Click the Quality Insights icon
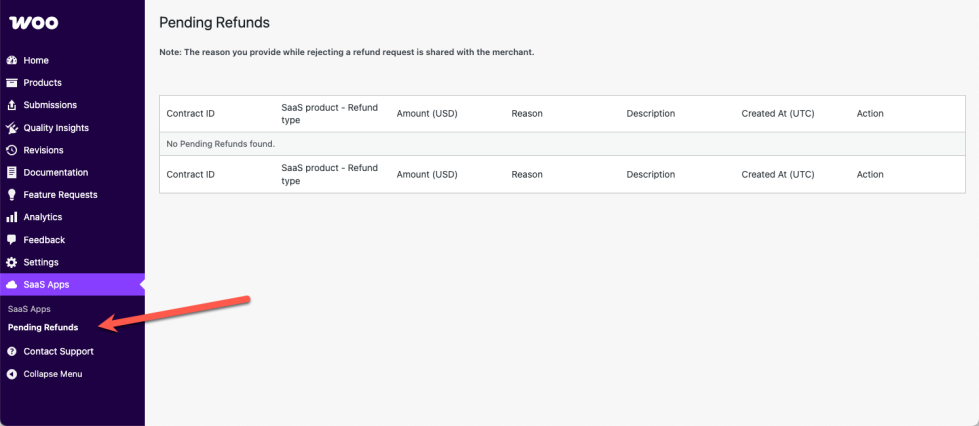This screenshot has height=426, width=979. (x=12, y=128)
